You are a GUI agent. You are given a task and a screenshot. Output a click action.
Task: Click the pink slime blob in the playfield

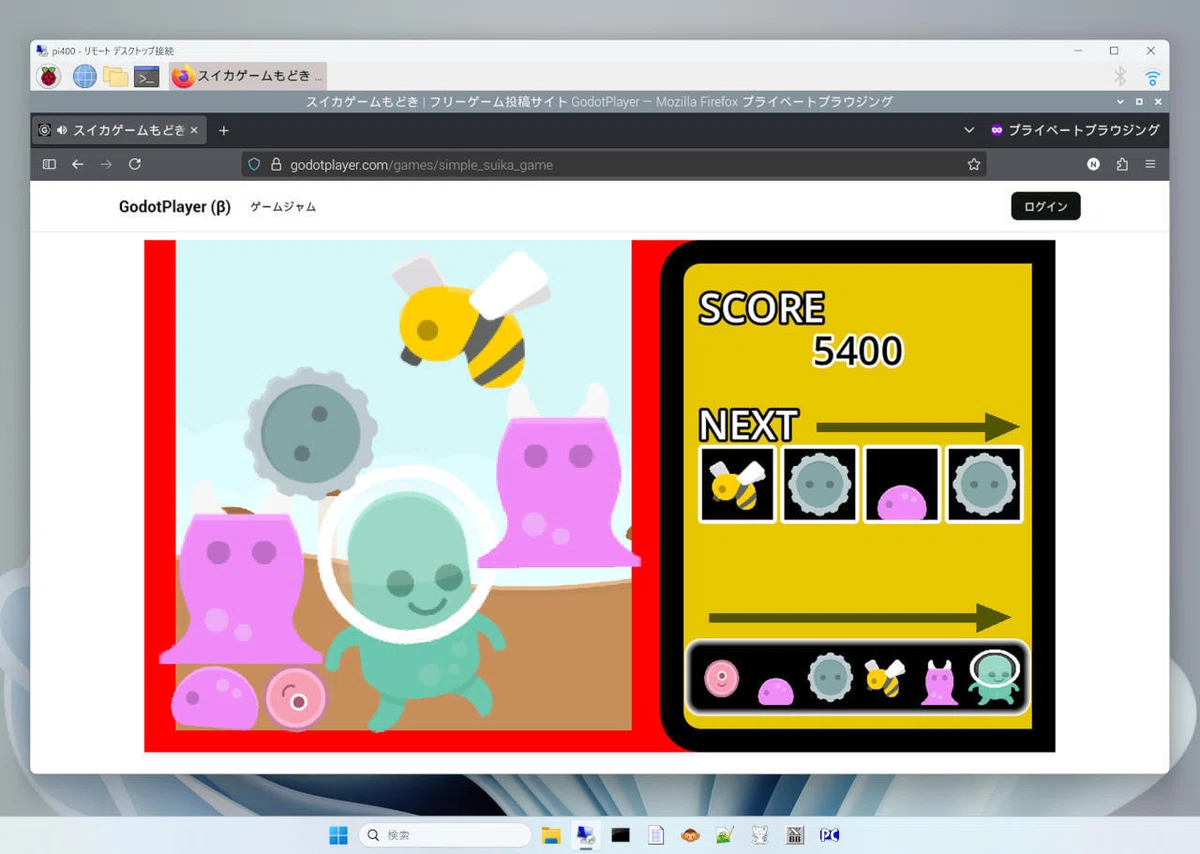(214, 697)
